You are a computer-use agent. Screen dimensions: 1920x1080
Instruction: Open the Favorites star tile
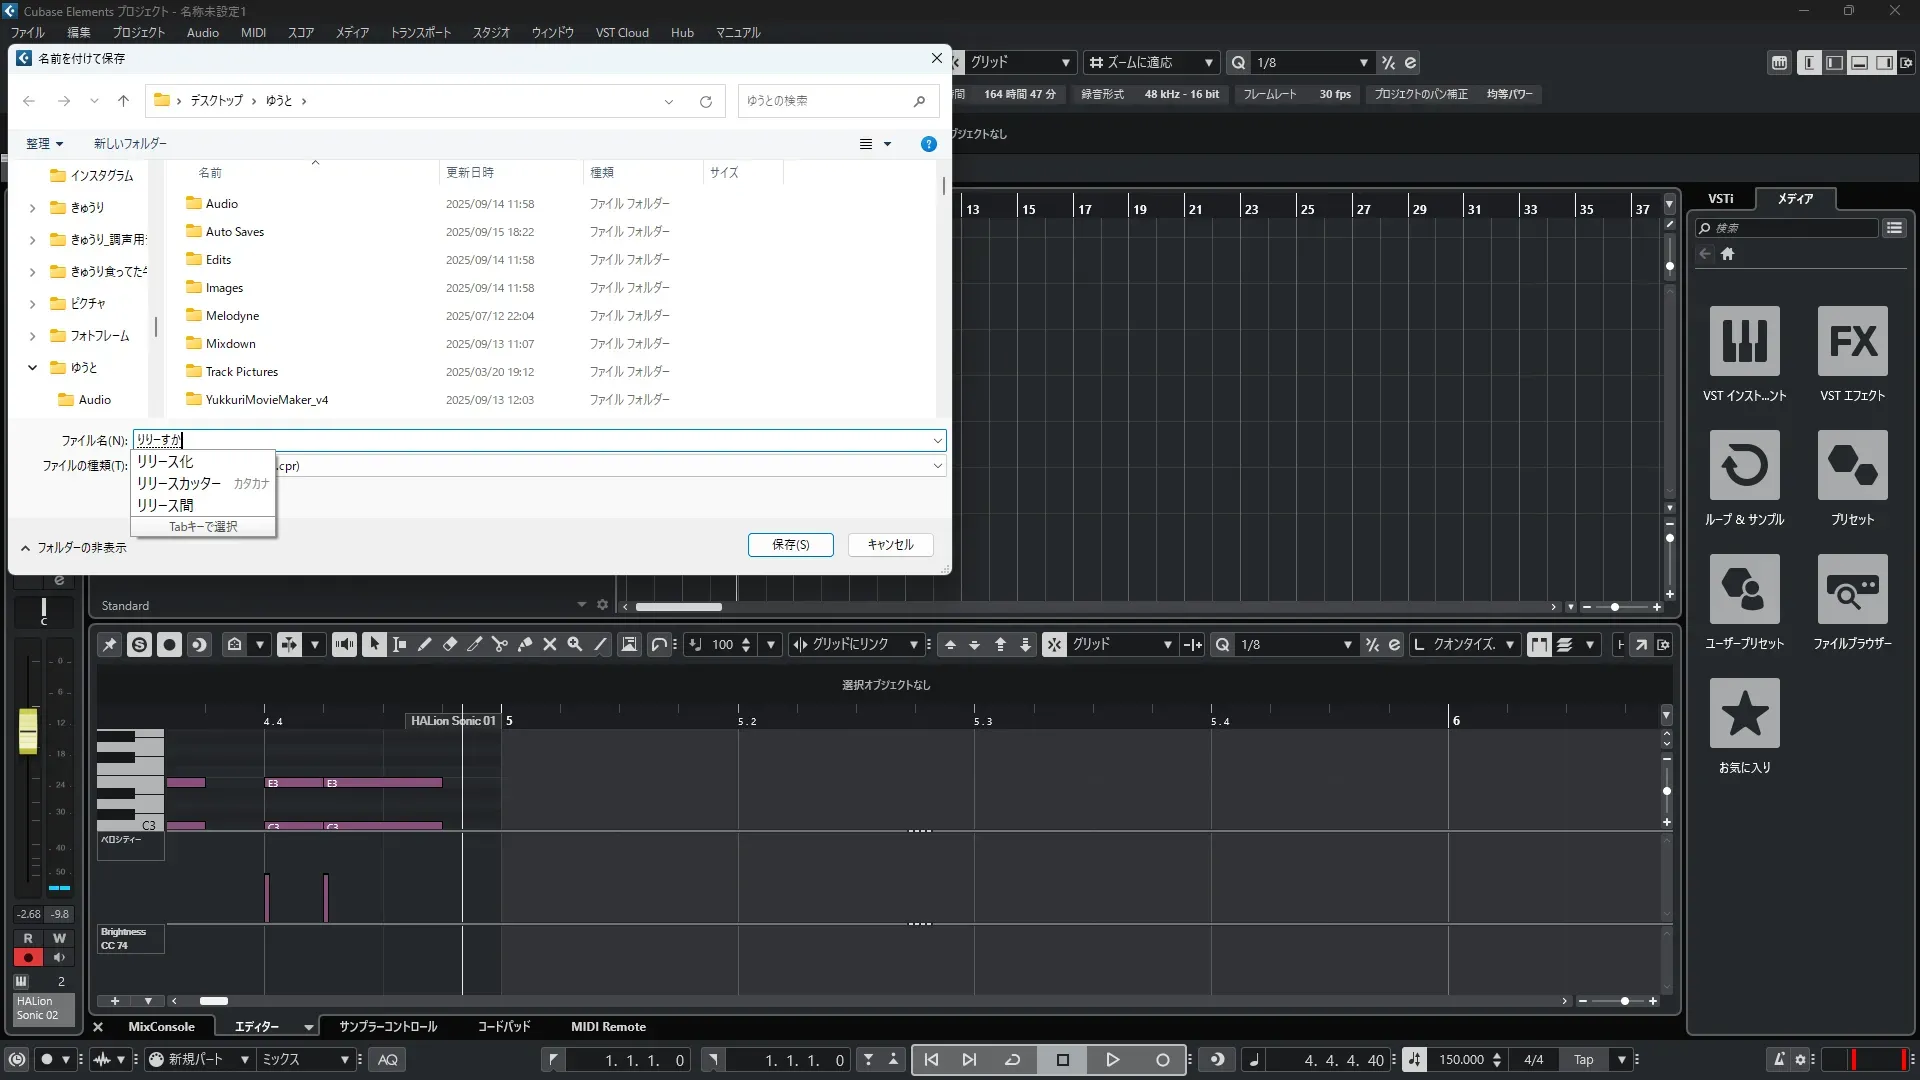(x=1744, y=713)
